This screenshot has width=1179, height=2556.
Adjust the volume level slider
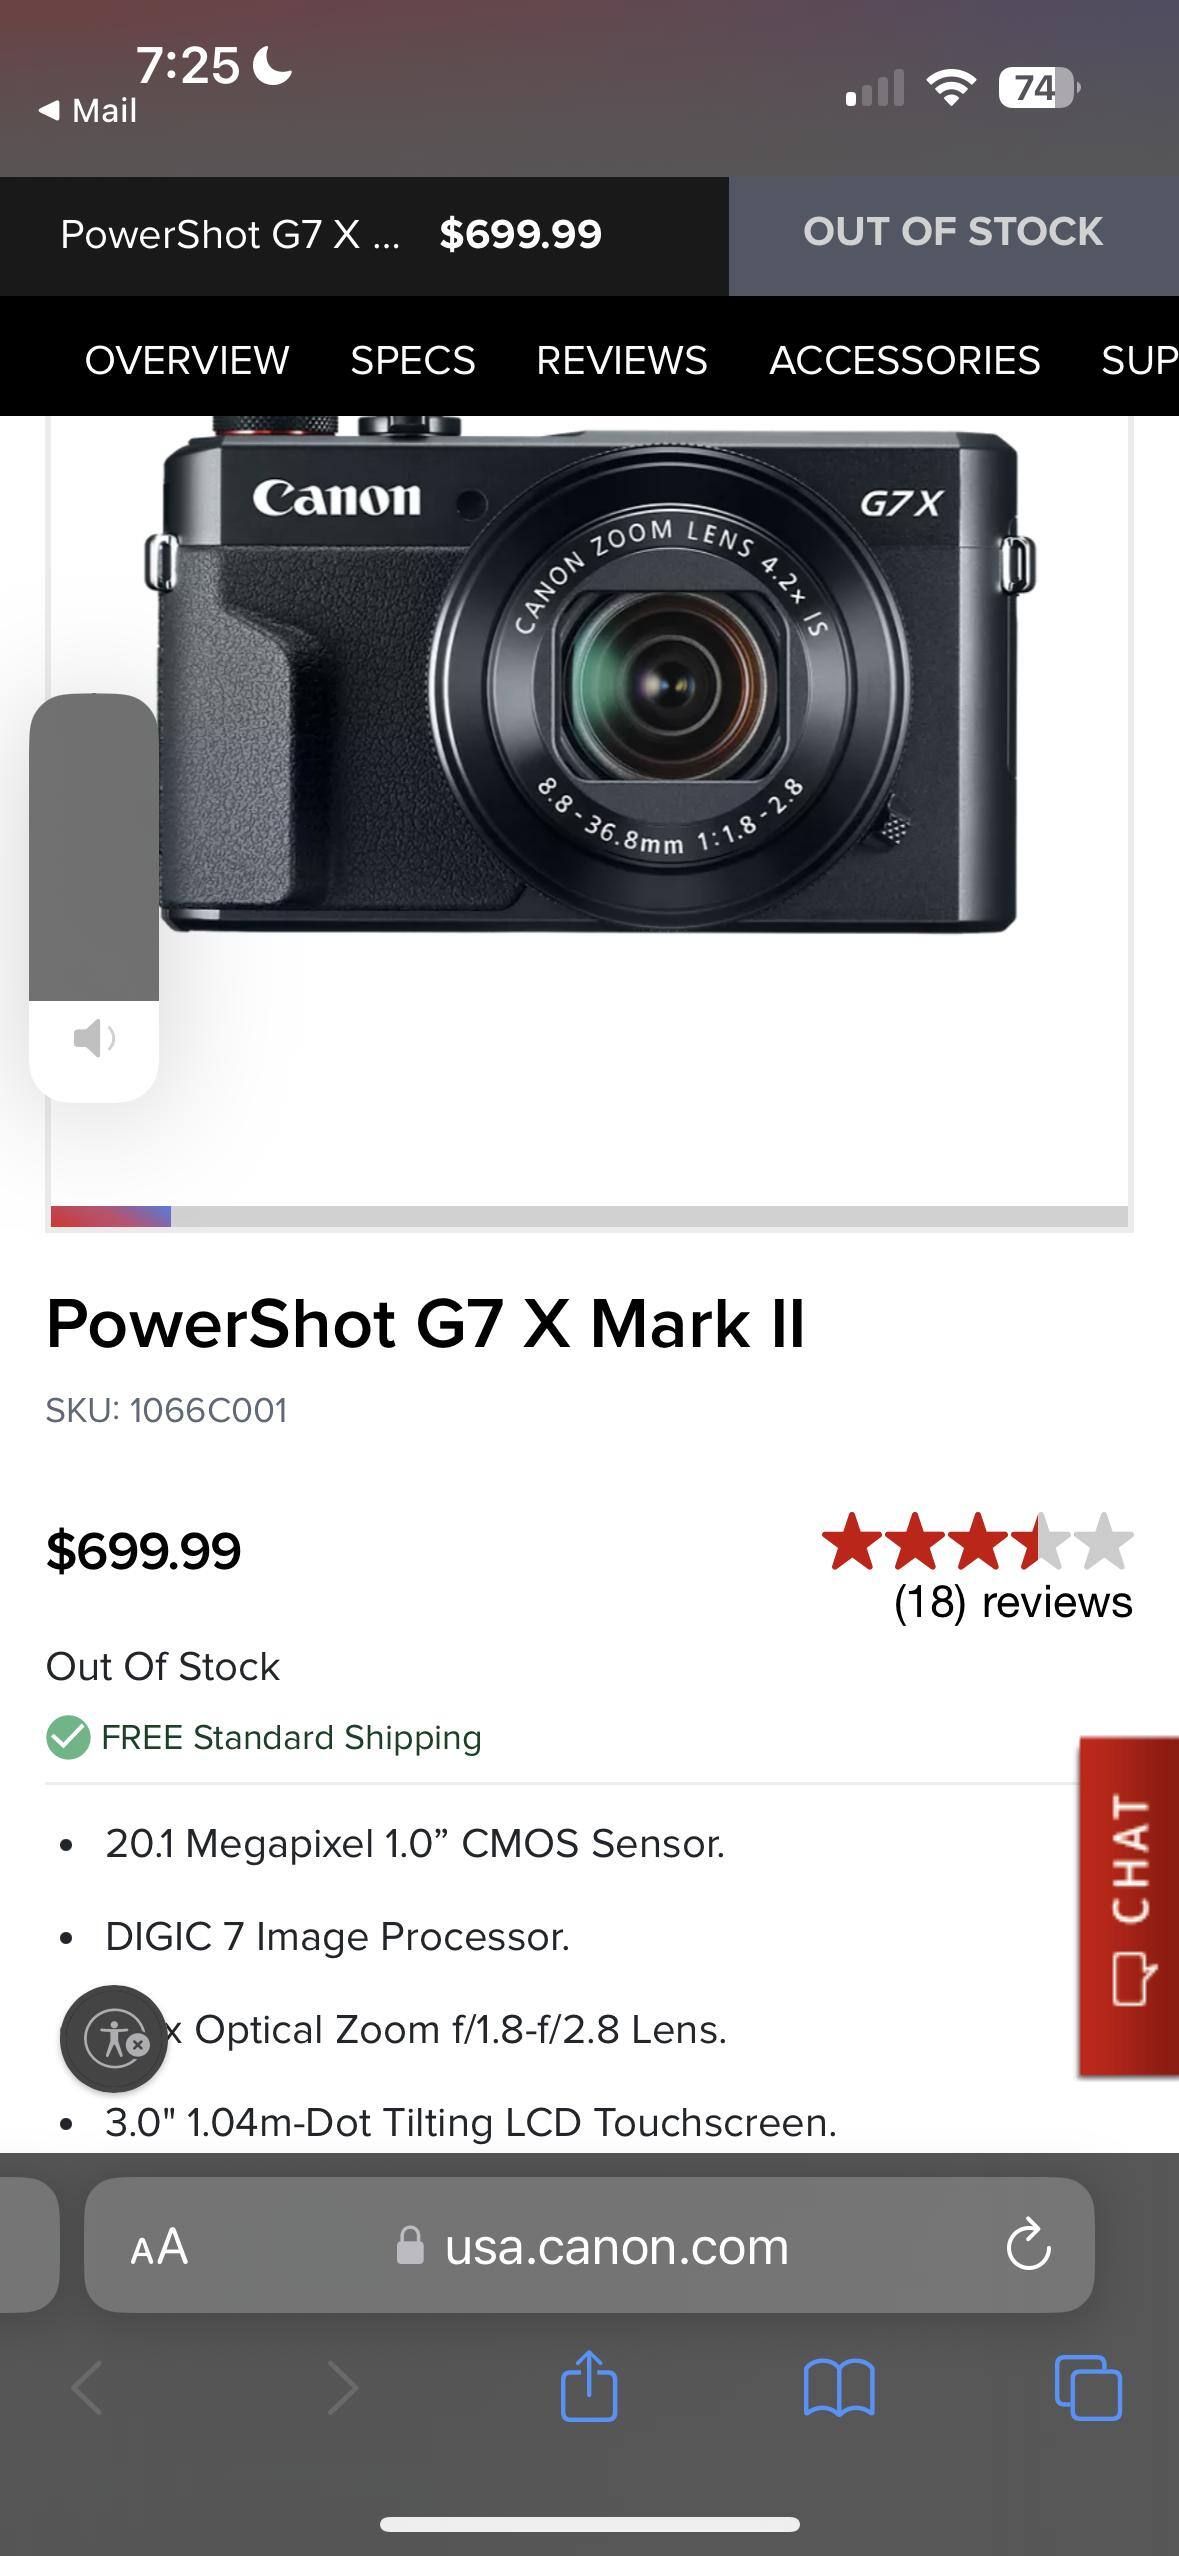coord(94,848)
